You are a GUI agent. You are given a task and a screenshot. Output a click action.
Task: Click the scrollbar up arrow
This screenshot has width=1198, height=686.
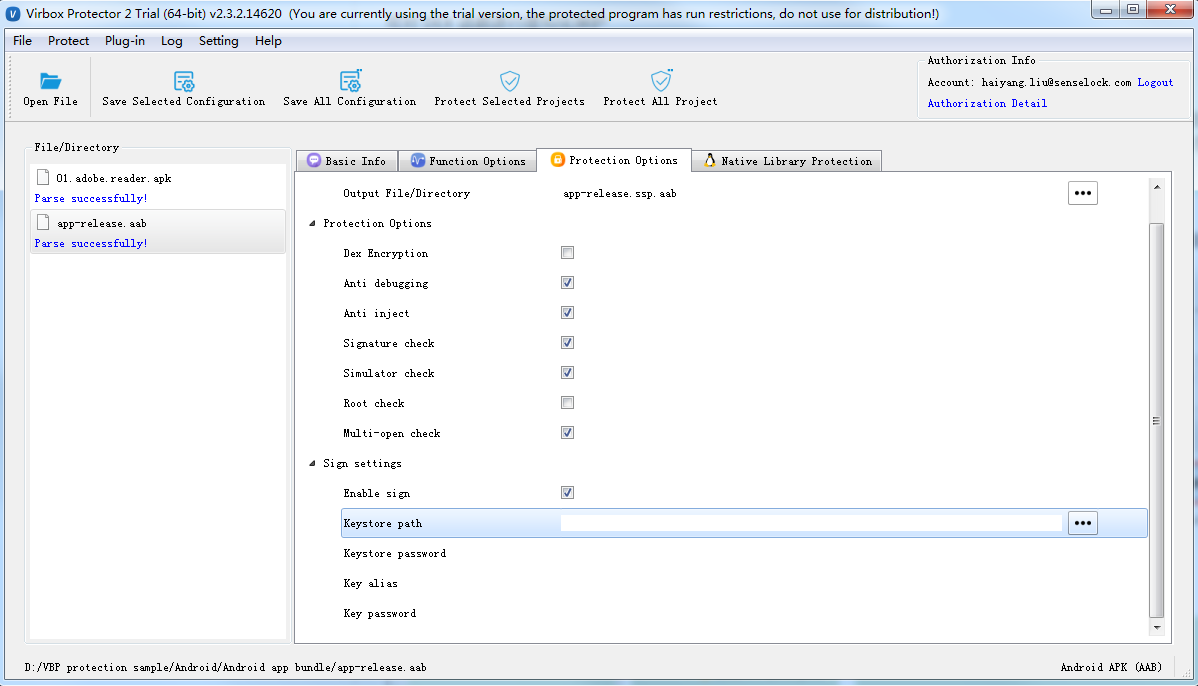click(1157, 186)
